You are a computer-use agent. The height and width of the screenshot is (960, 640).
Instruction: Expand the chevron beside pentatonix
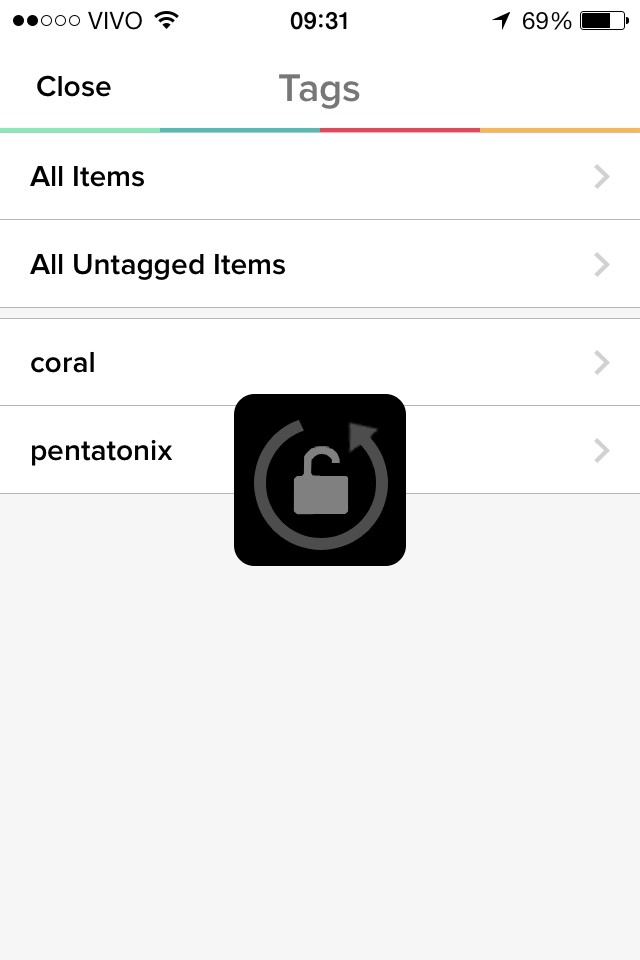point(601,451)
